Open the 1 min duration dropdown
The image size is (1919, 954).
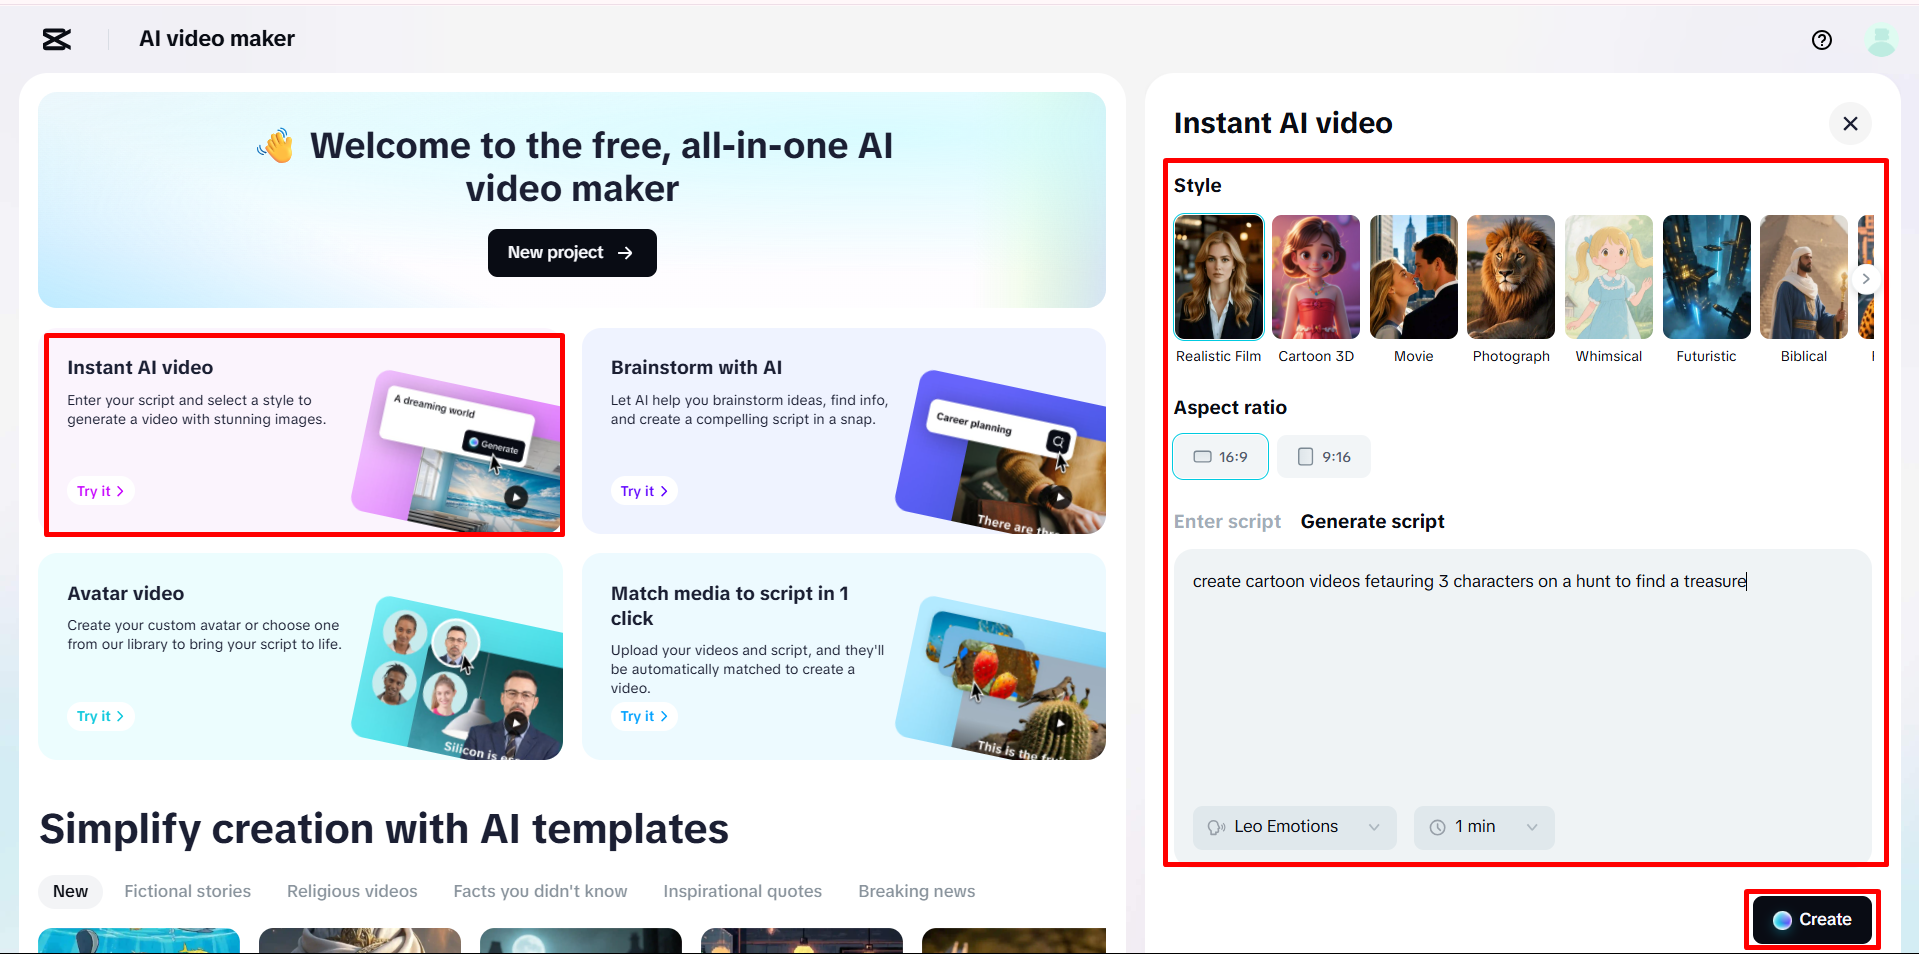[x=1484, y=827]
